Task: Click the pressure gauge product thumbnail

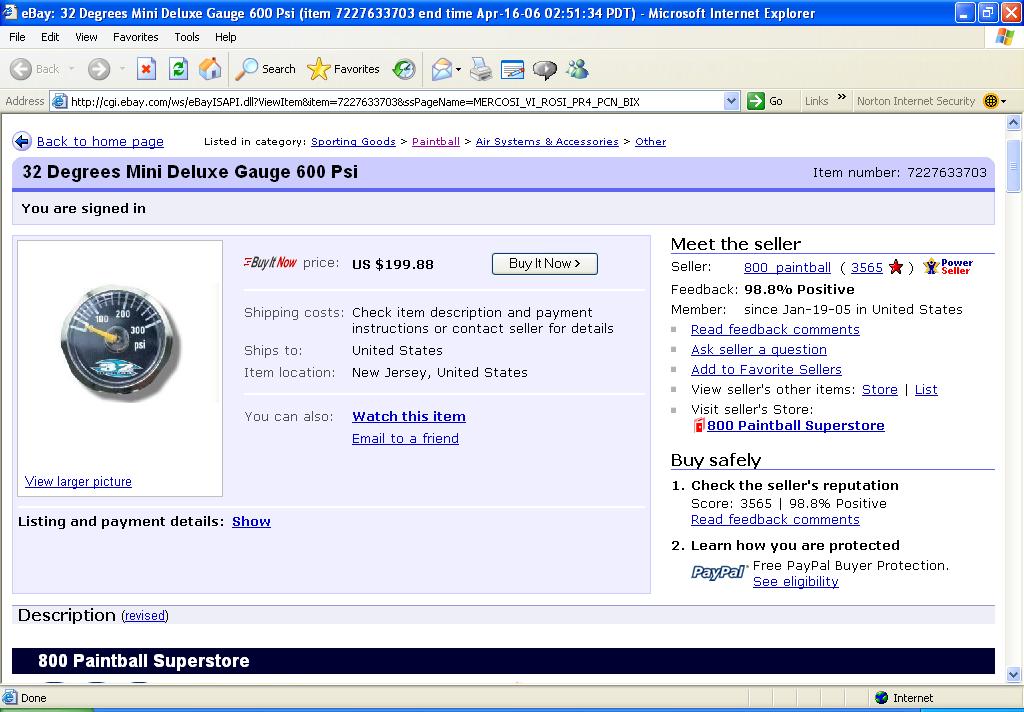Action: tap(120, 342)
